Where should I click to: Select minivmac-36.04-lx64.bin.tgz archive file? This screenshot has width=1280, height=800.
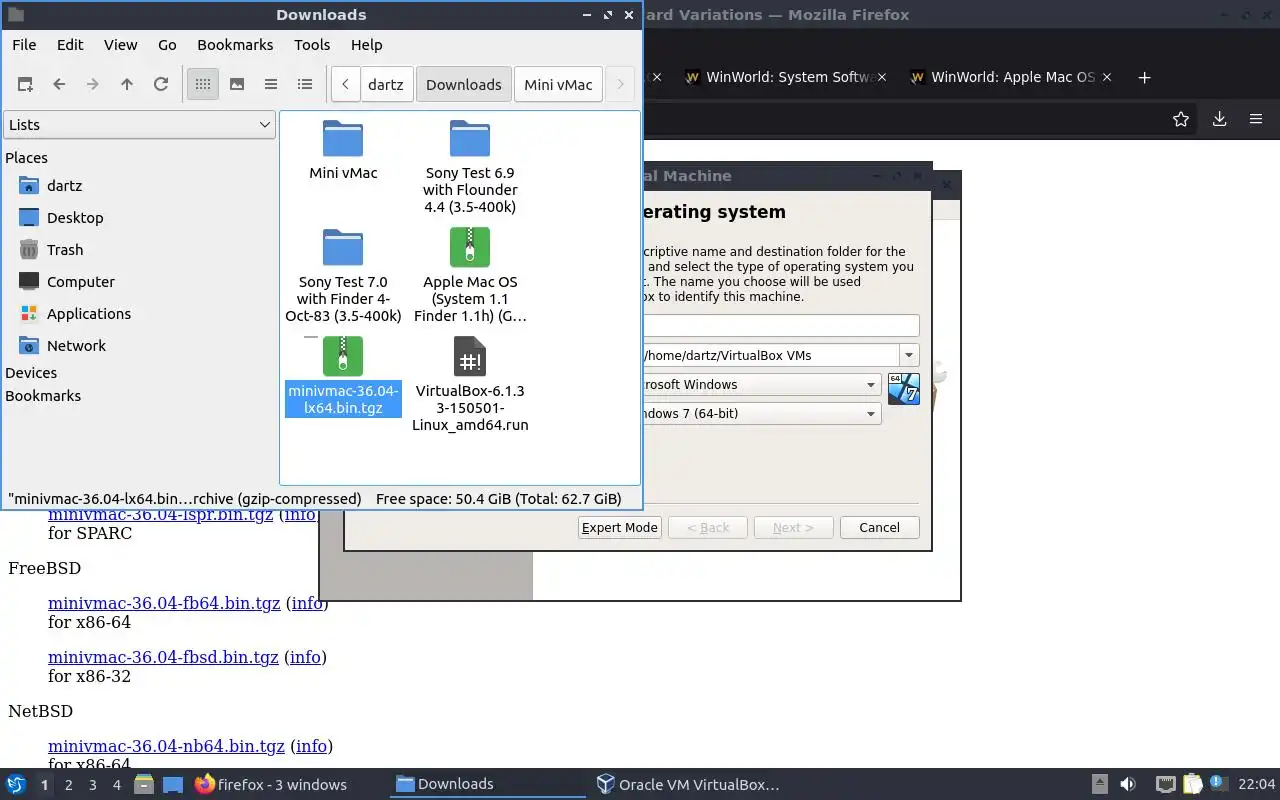[x=343, y=376]
